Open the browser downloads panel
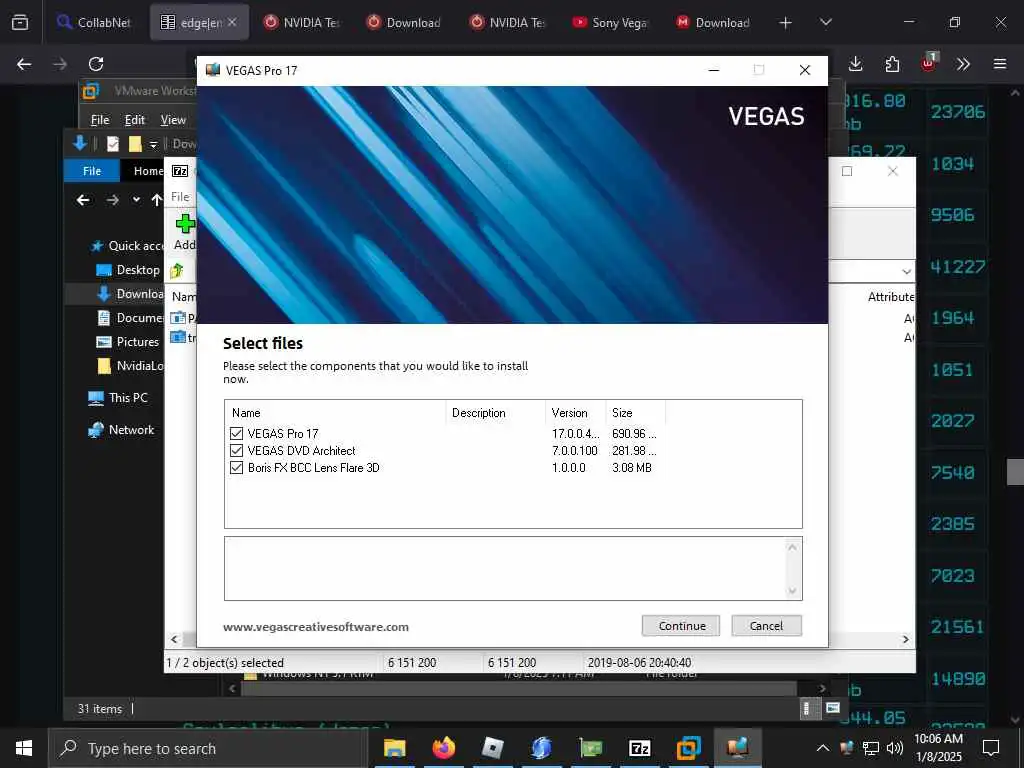Viewport: 1024px width, 768px height. coord(856,64)
